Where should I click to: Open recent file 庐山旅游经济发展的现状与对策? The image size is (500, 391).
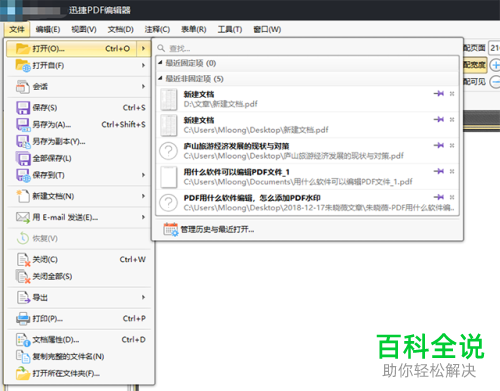click(307, 151)
